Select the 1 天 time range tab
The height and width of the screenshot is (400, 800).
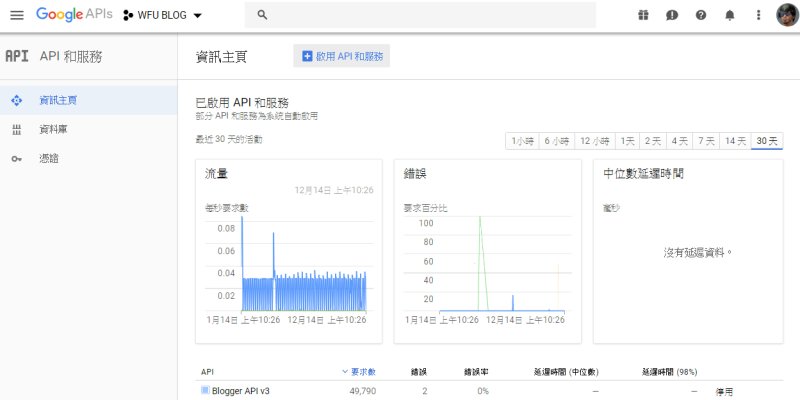click(x=627, y=141)
